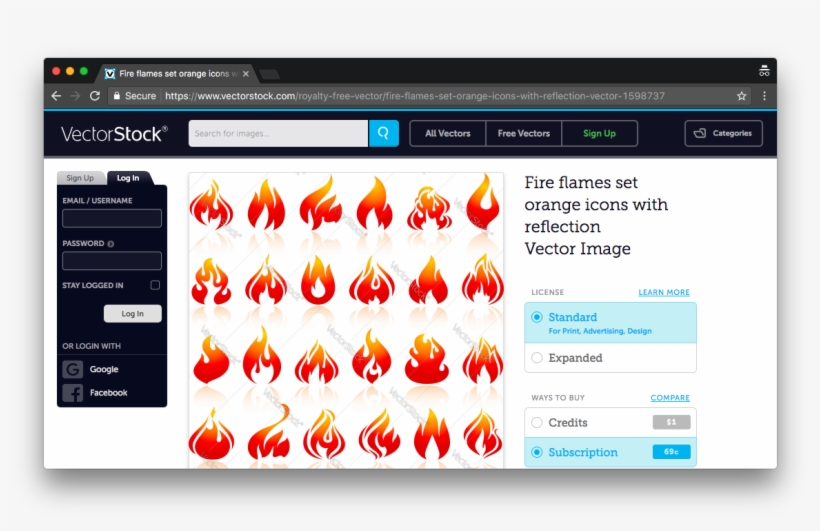Choose the Subscription radio button
Viewport: 820px width, 531px height.
pos(537,452)
